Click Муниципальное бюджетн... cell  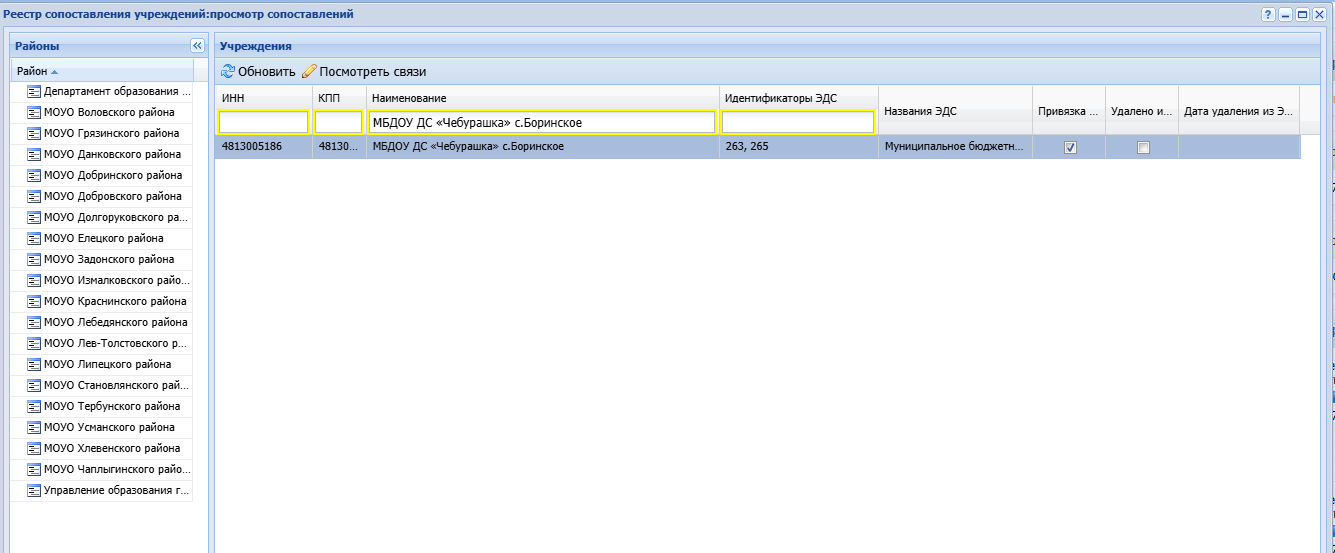[955, 147]
